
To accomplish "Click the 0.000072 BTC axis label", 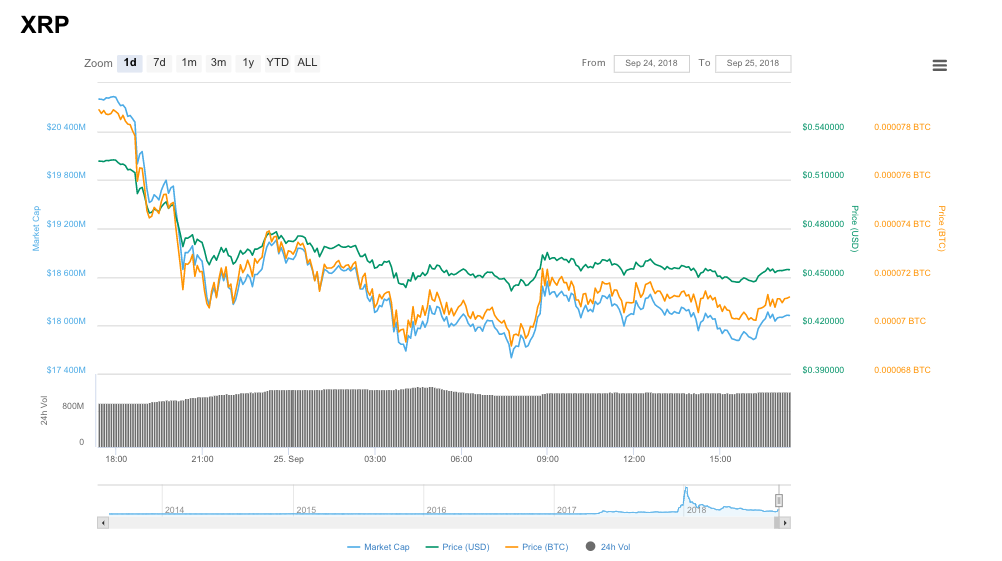I will (902, 273).
